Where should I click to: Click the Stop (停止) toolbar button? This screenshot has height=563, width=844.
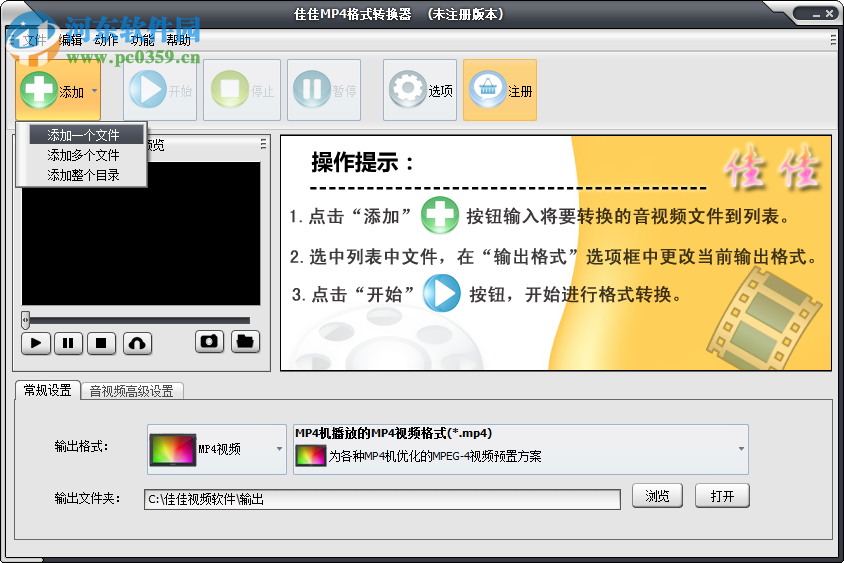coord(242,90)
